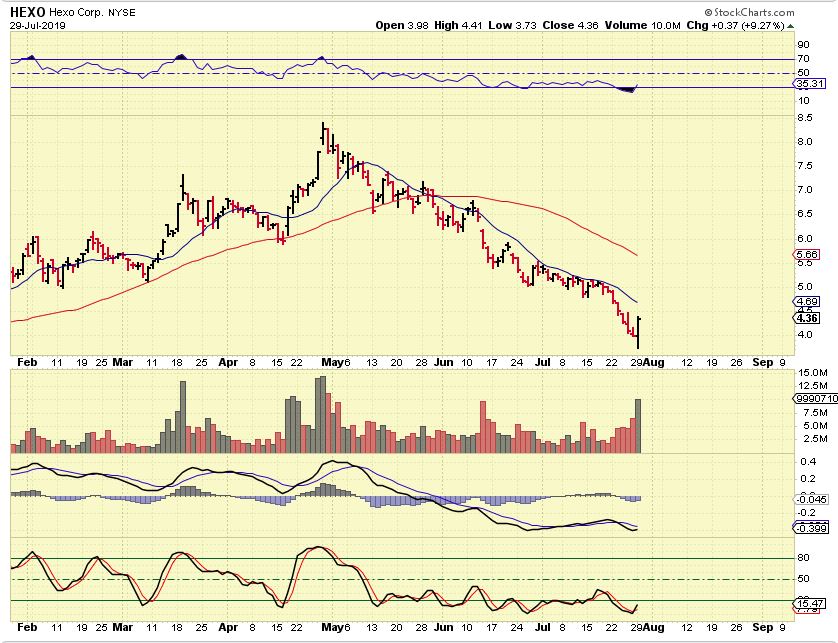Click the 8.5 price axis label
The height and width of the screenshot is (643, 838).
coord(805,118)
